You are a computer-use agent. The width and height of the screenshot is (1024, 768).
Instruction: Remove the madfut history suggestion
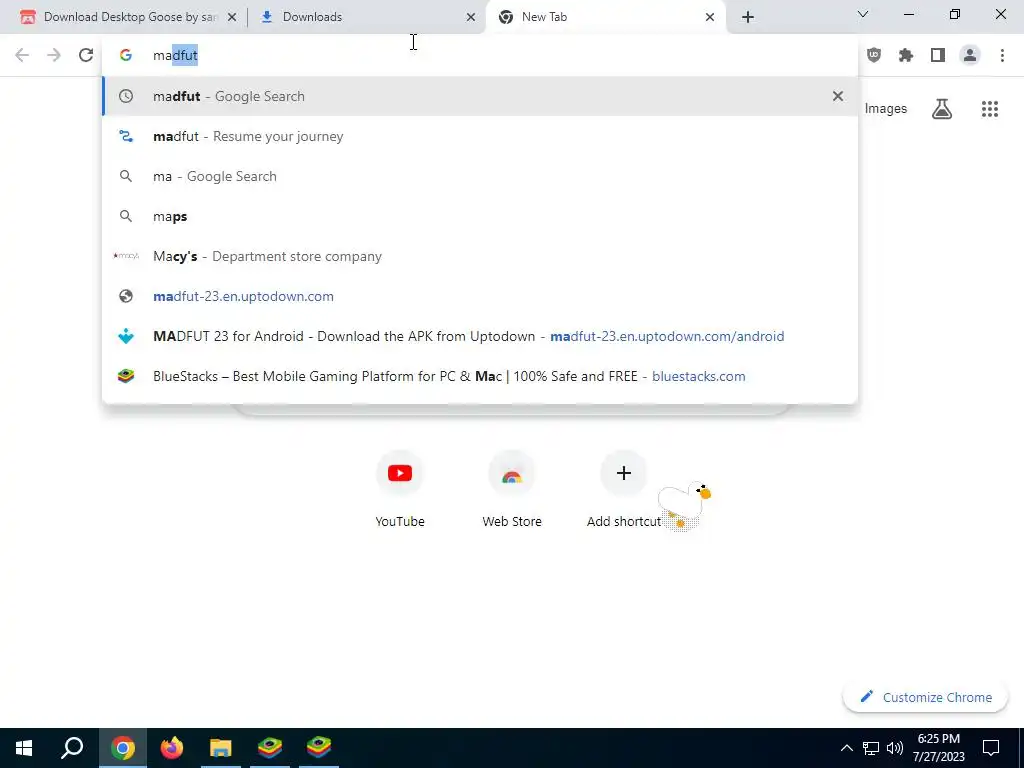click(838, 96)
